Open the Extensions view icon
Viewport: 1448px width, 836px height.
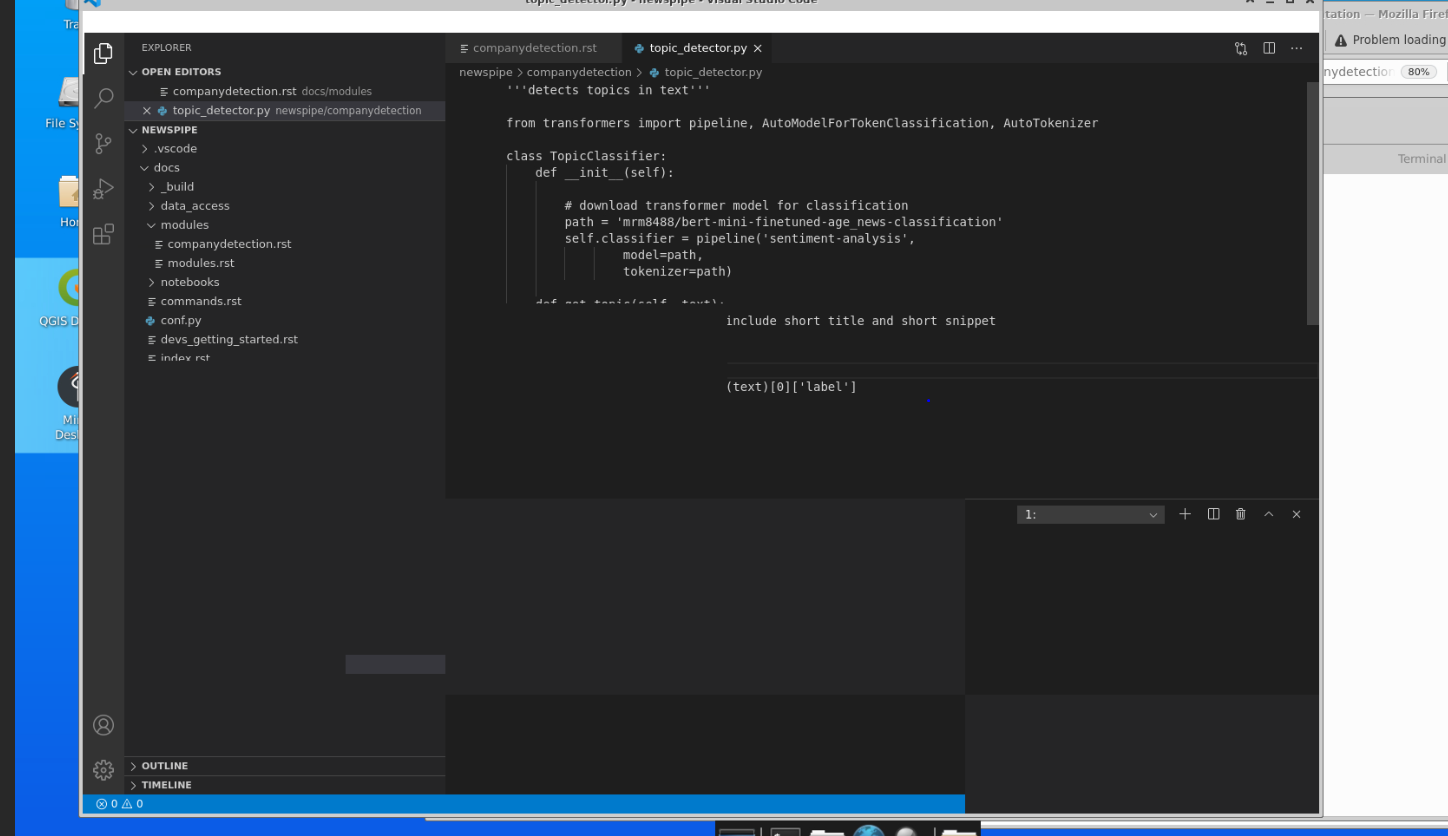103,234
